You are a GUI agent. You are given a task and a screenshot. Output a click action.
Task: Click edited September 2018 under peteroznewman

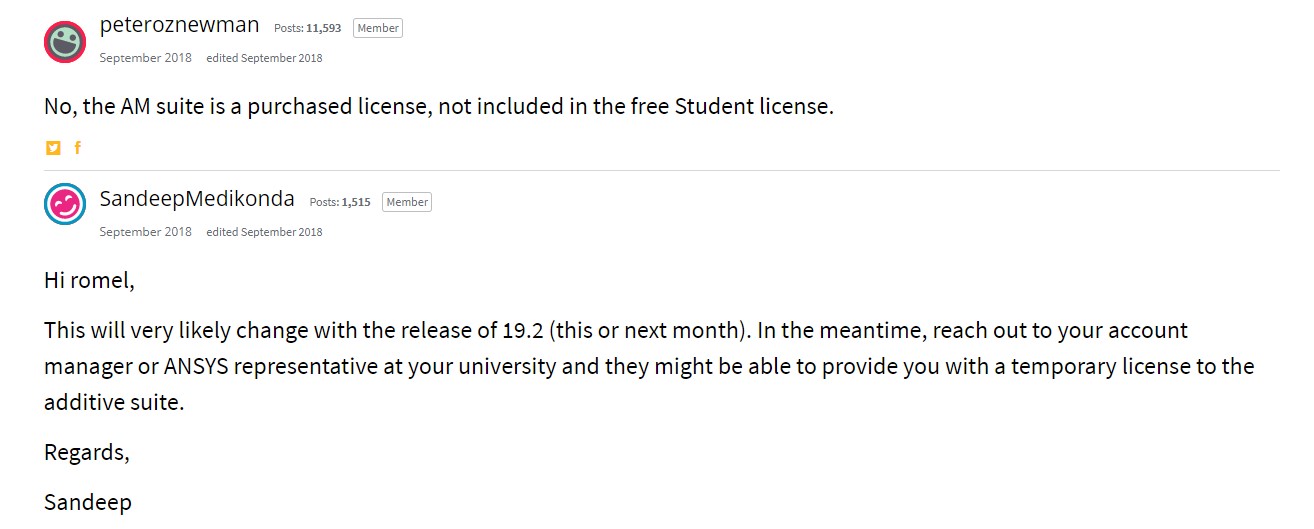point(264,58)
